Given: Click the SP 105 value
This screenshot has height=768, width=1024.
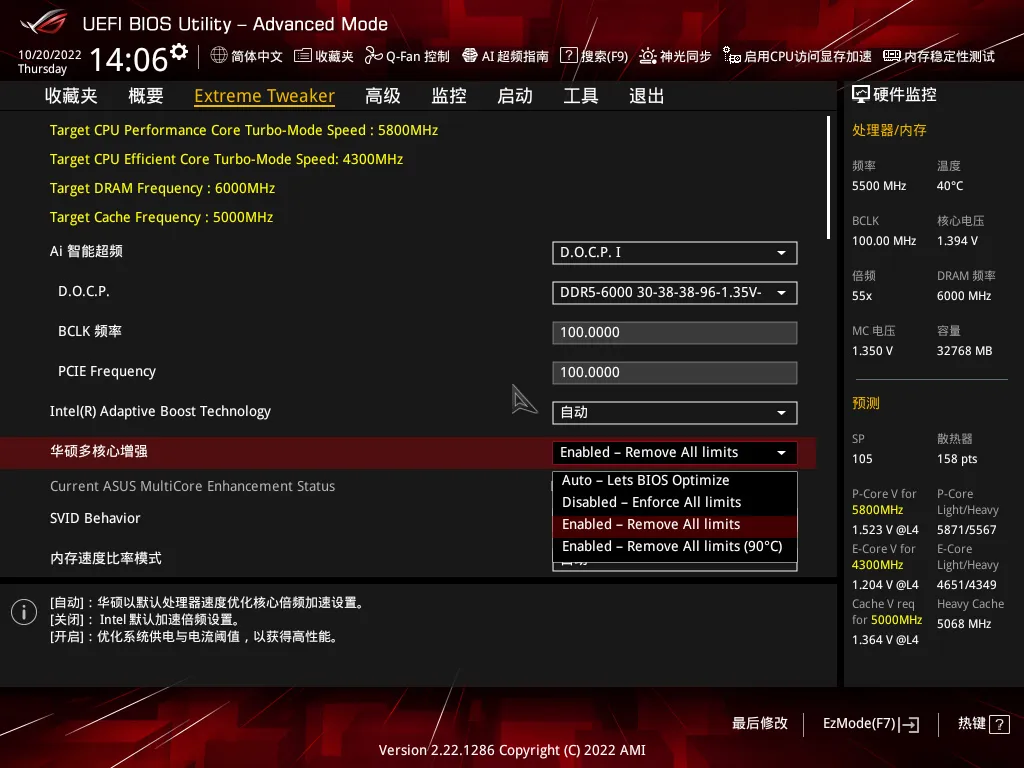Looking at the screenshot, I should (862, 459).
